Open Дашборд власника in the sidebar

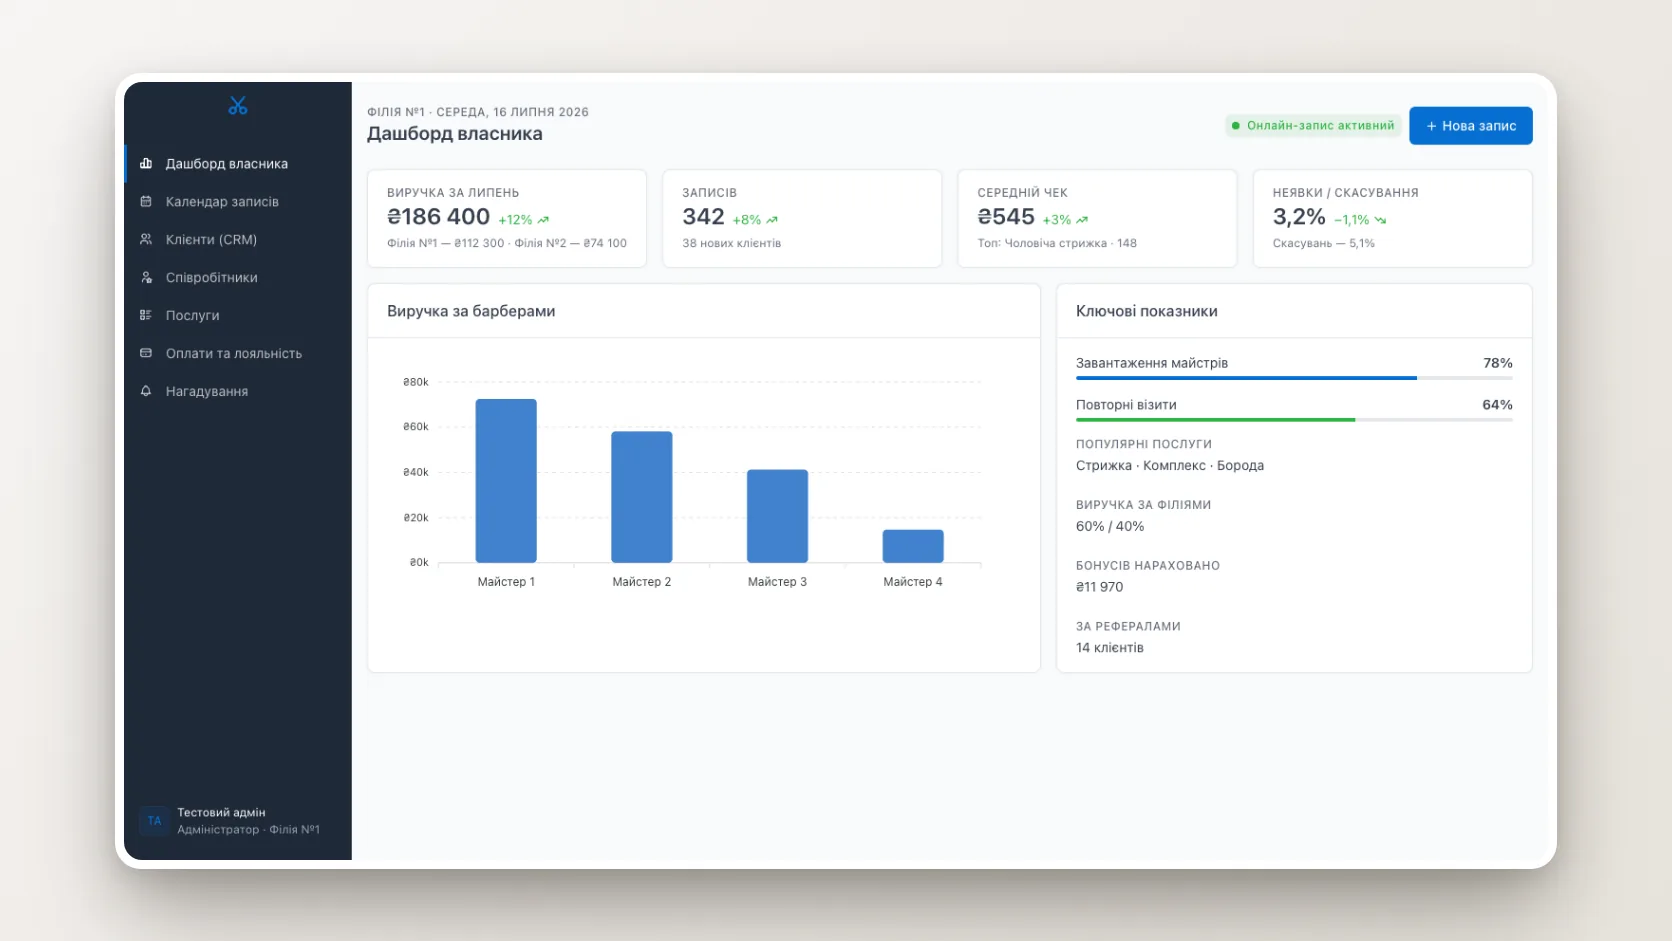238,163
